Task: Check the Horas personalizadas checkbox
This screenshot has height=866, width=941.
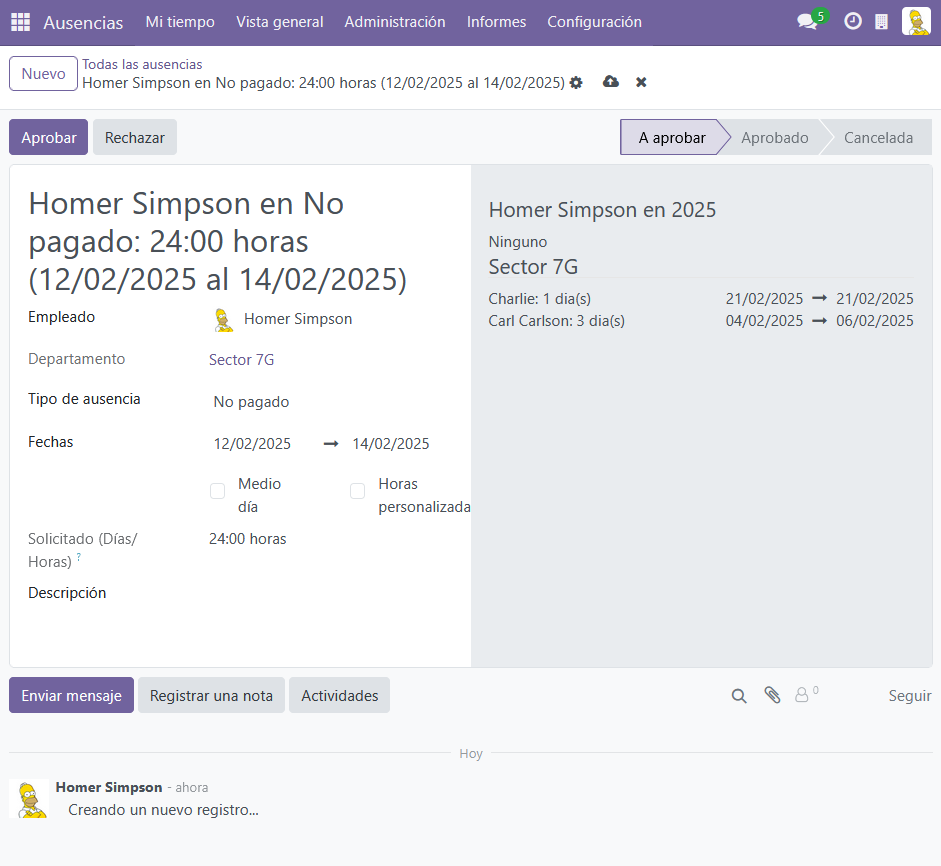Action: click(x=357, y=491)
